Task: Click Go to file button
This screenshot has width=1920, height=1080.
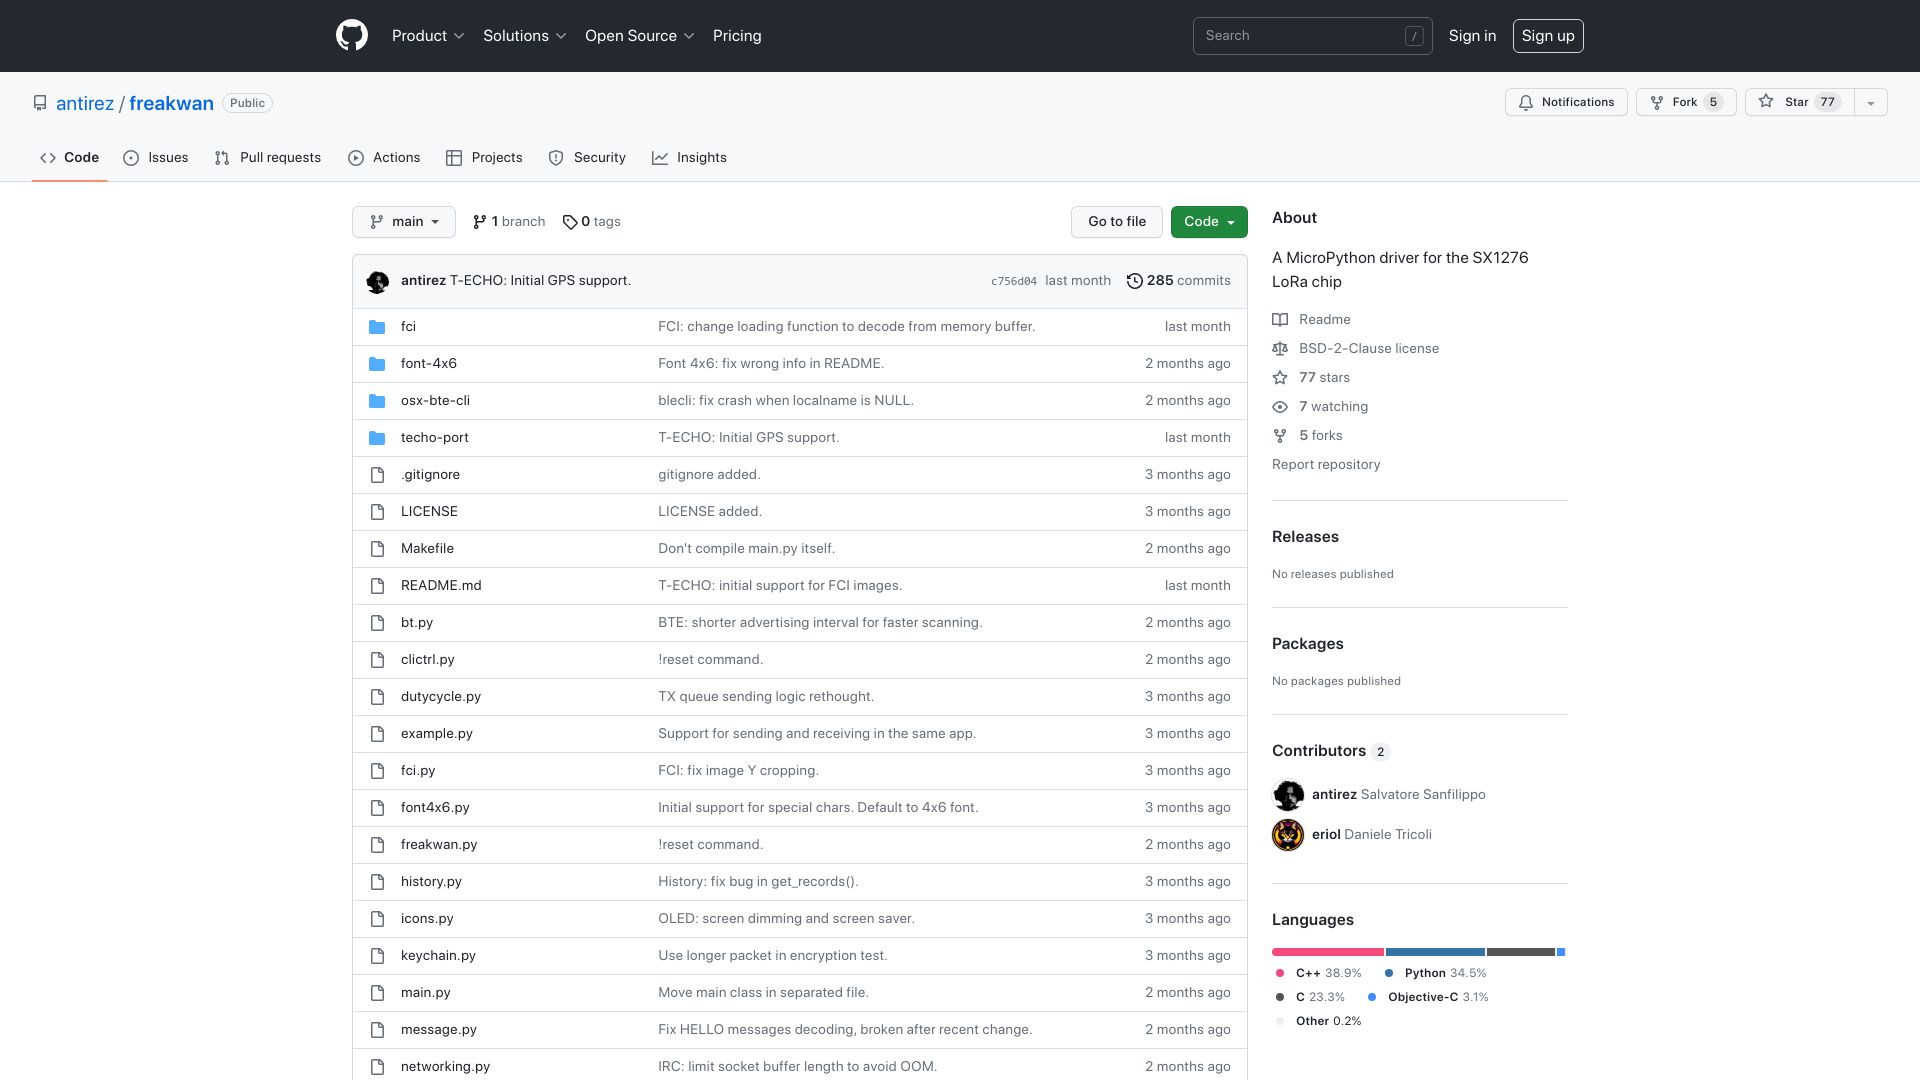Action: pyautogui.click(x=1117, y=222)
